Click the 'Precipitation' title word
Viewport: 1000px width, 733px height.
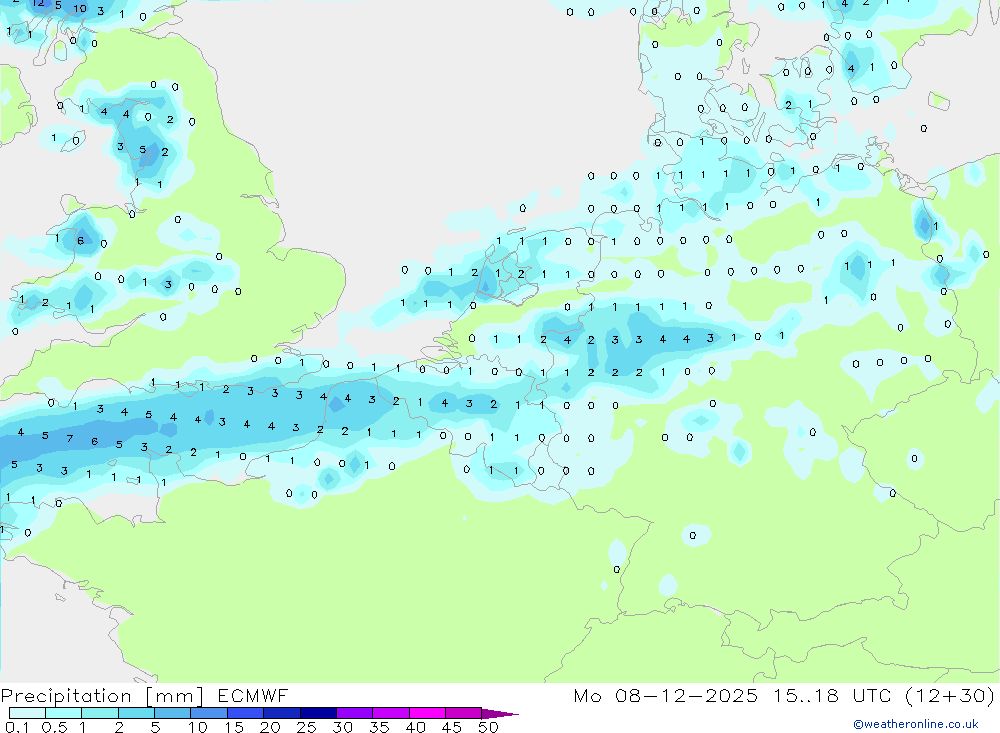[66, 696]
